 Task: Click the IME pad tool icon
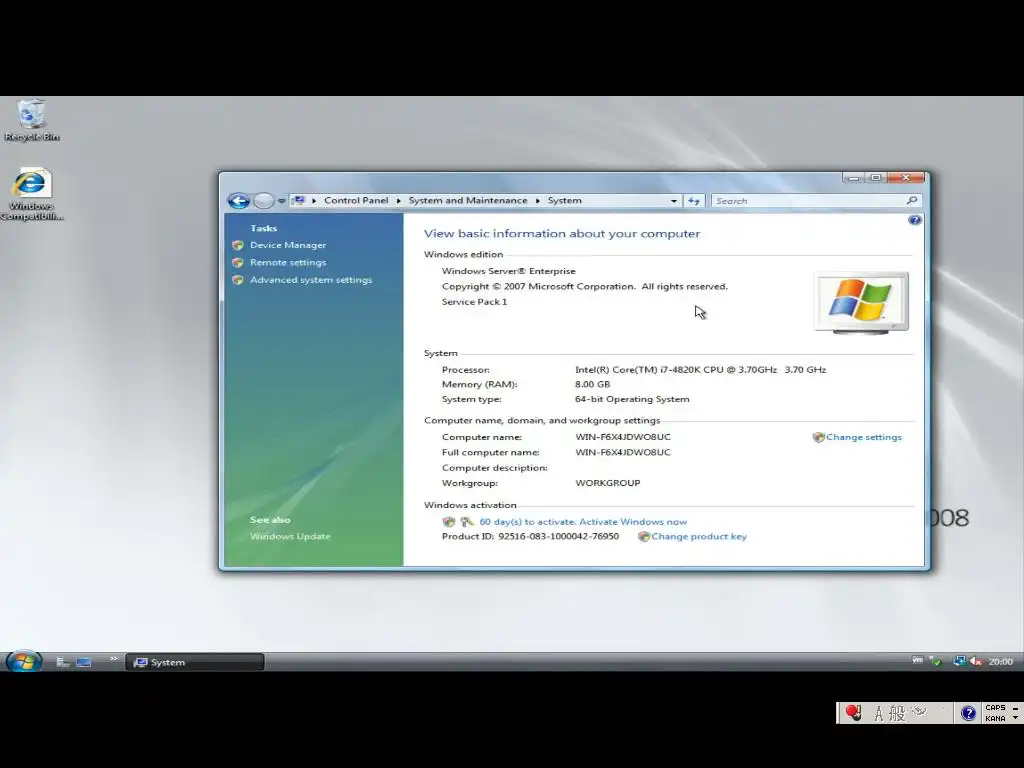pyautogui.click(x=920, y=711)
